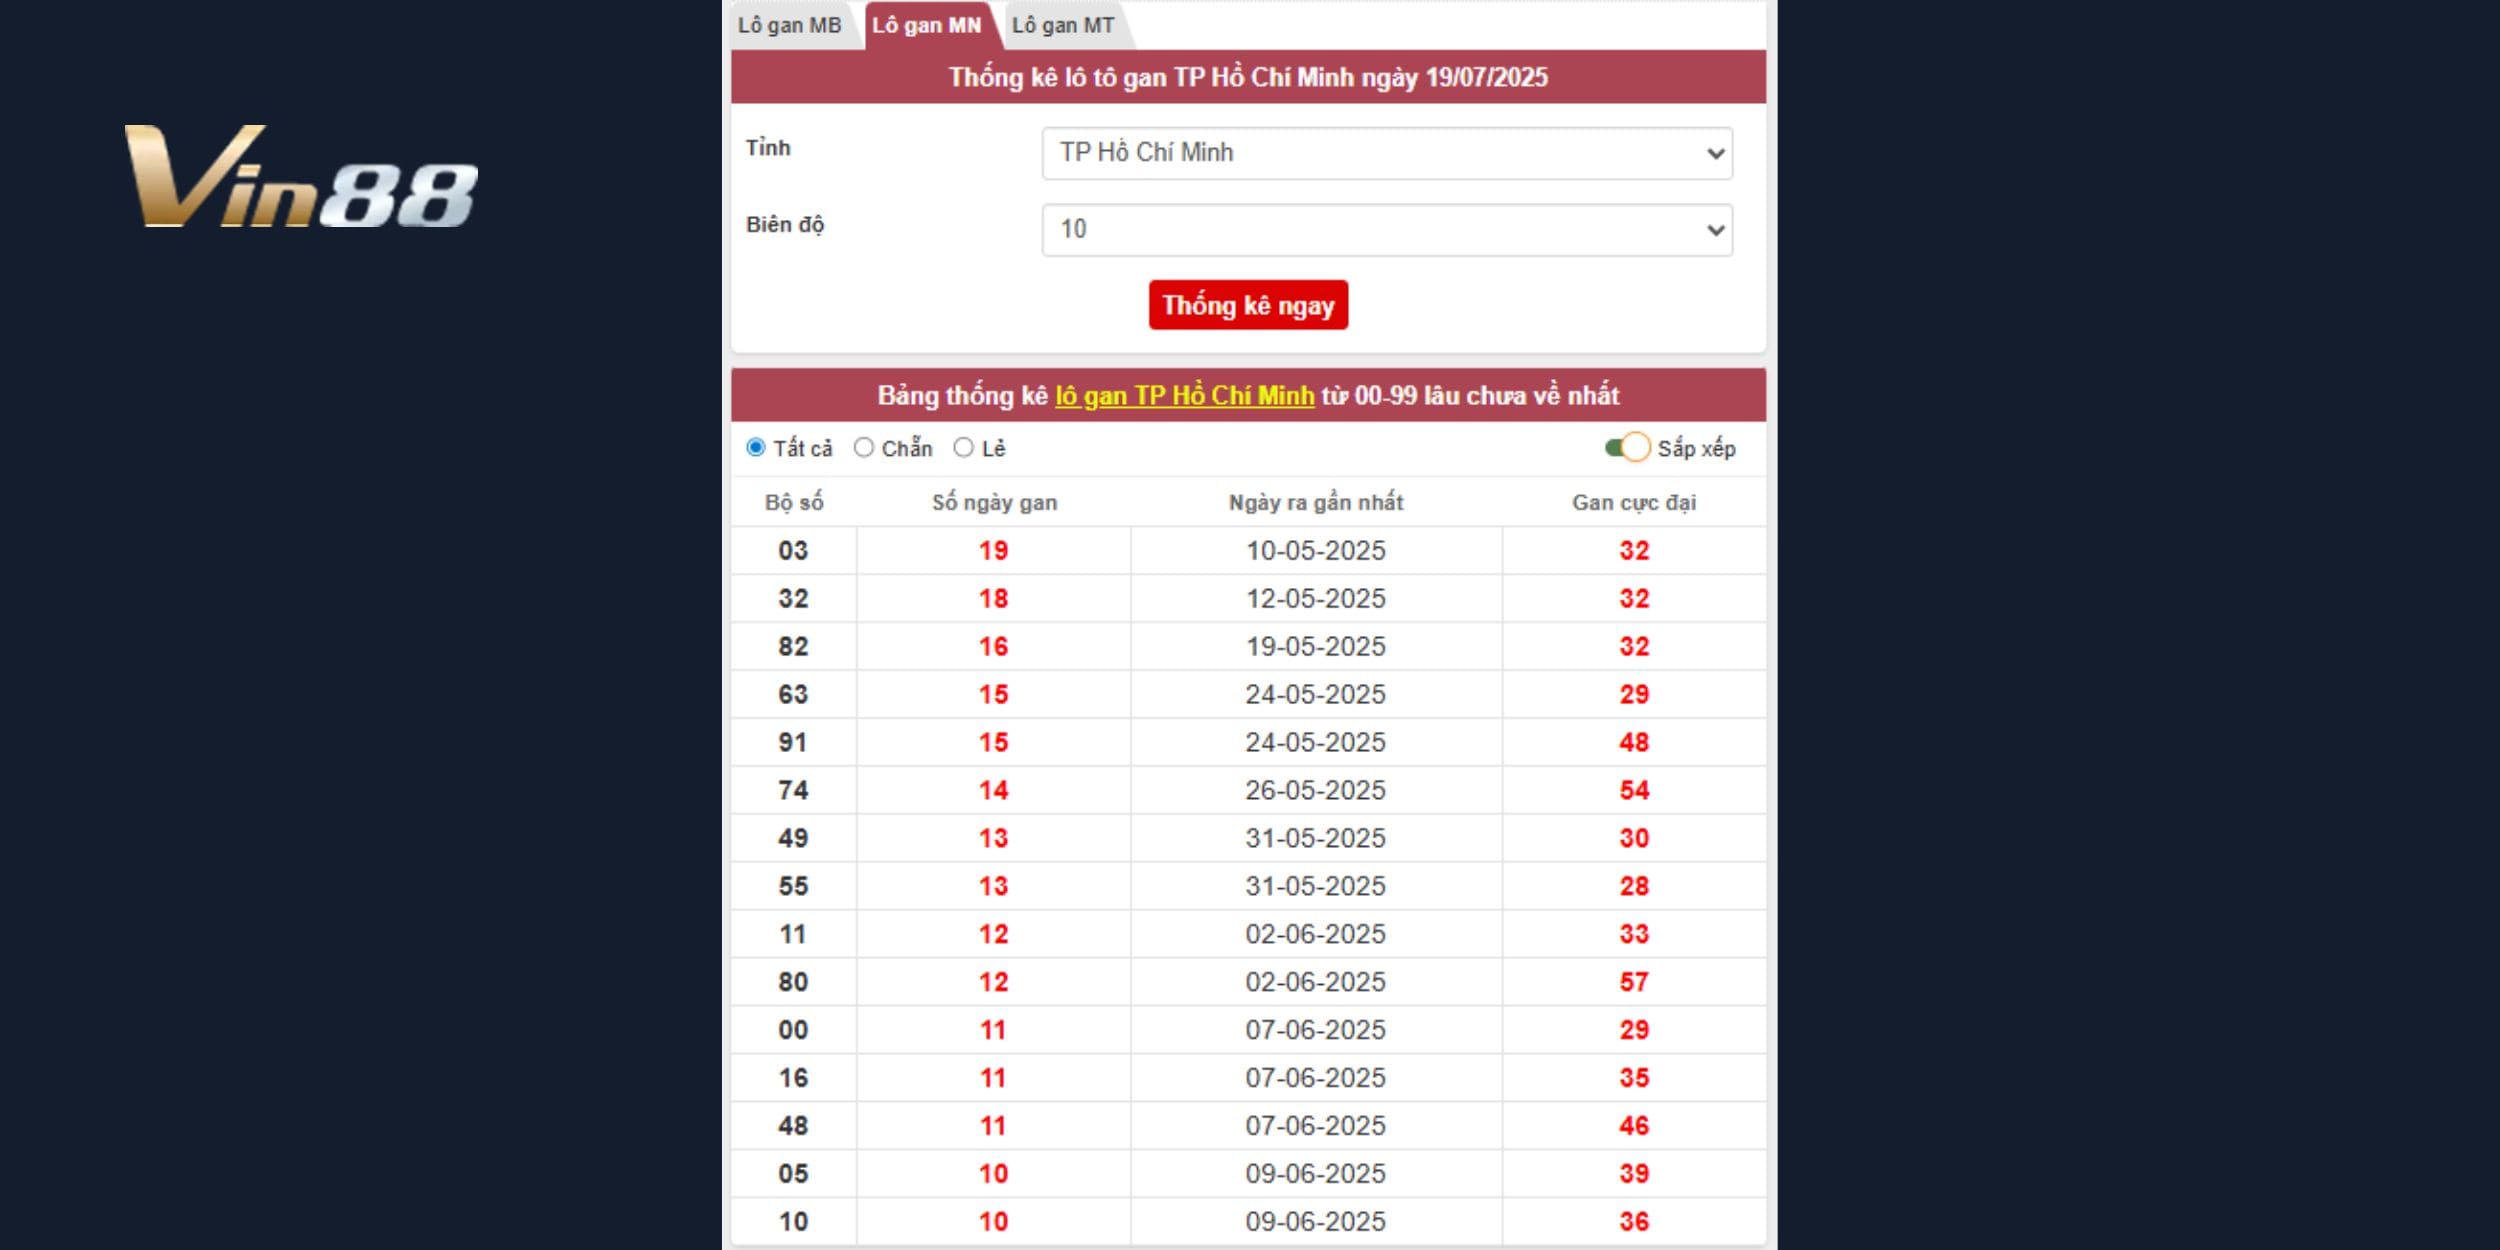Select number 82 in Bộ số column
Image resolution: width=2500 pixels, height=1250 pixels.
(793, 647)
